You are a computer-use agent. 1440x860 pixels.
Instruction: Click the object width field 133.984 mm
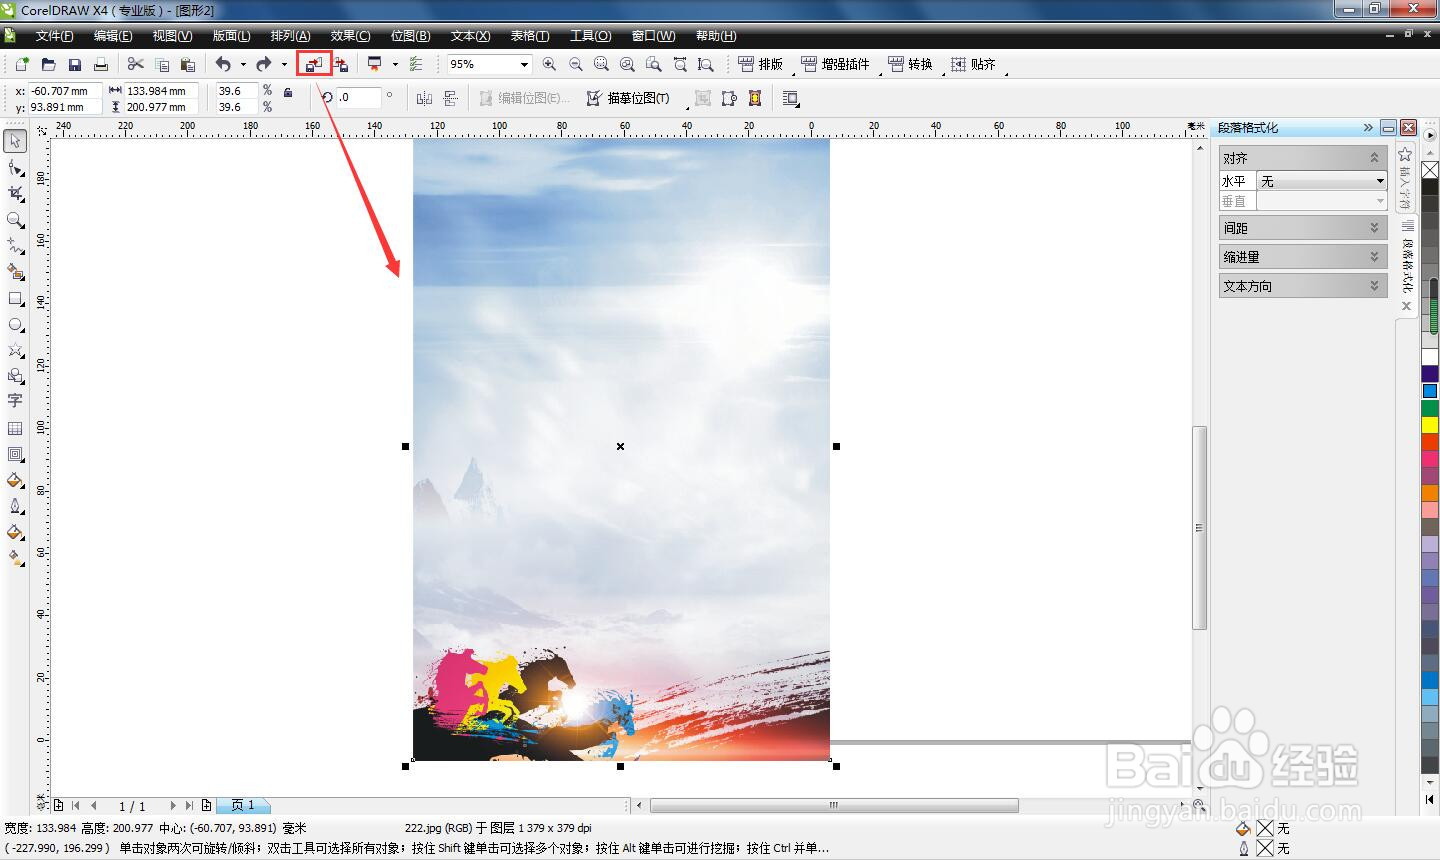[161, 91]
